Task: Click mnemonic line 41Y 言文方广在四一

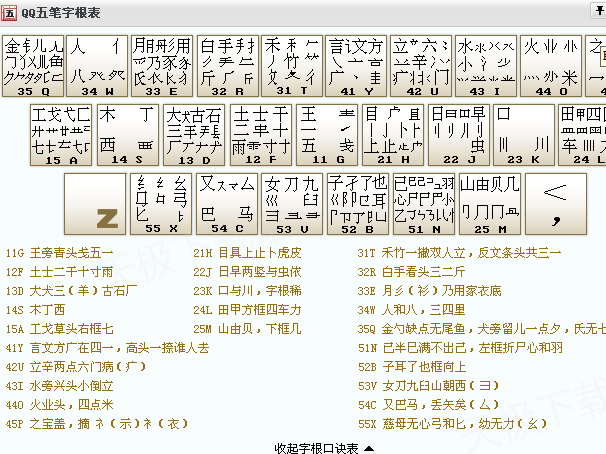Action: coord(107,348)
